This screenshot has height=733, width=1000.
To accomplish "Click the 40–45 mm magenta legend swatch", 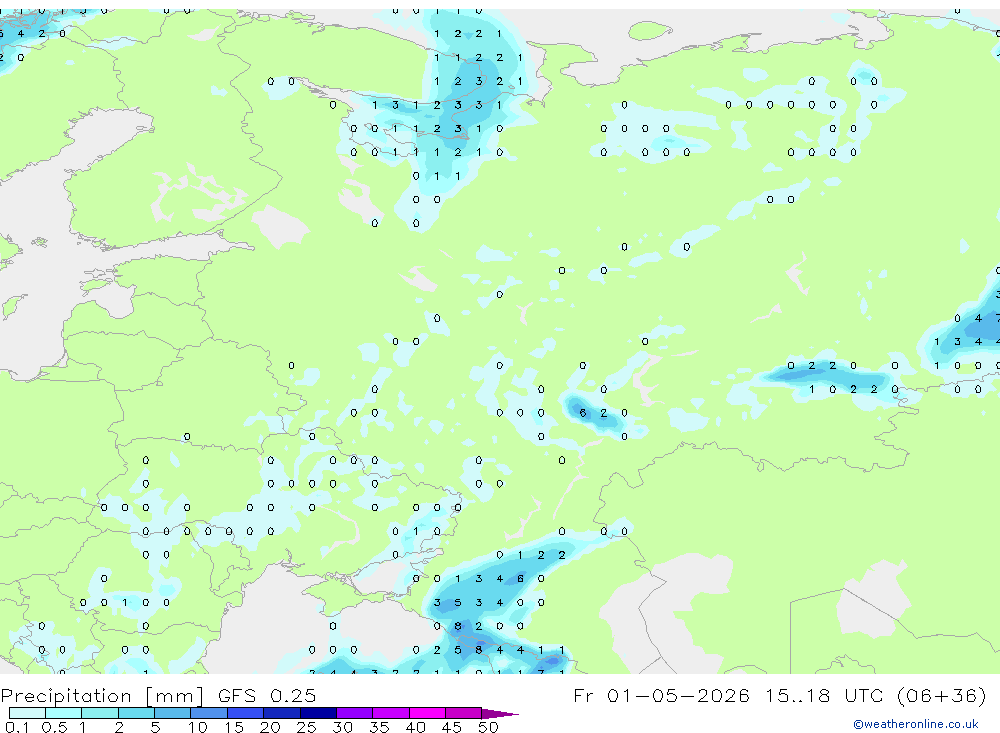I will coord(427,713).
